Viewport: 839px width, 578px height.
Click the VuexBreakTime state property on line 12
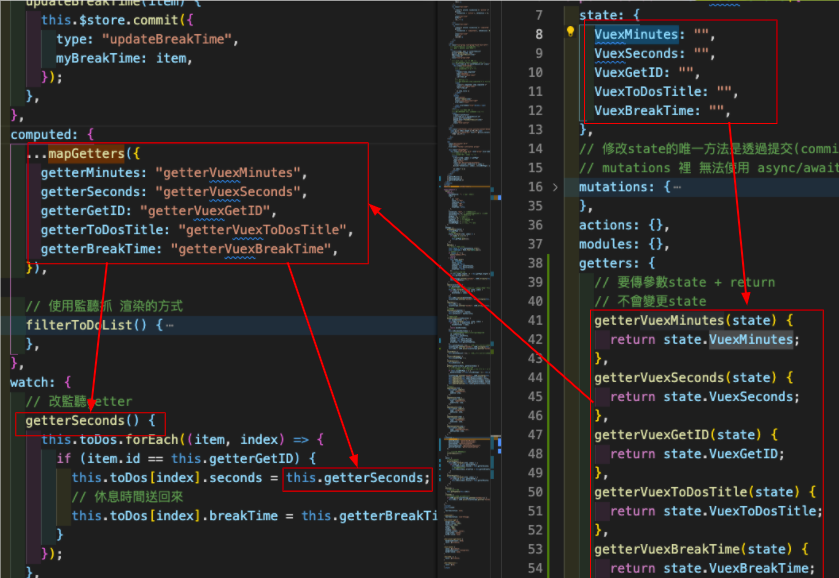[644, 111]
